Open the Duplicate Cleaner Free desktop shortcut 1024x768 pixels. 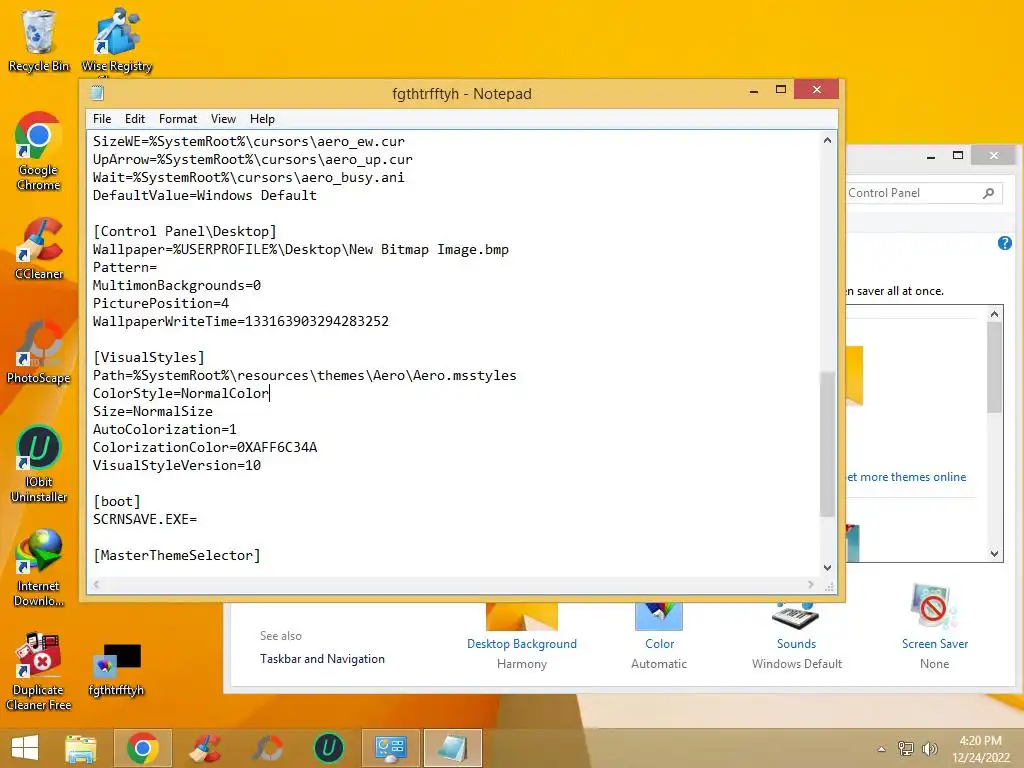tap(39, 671)
